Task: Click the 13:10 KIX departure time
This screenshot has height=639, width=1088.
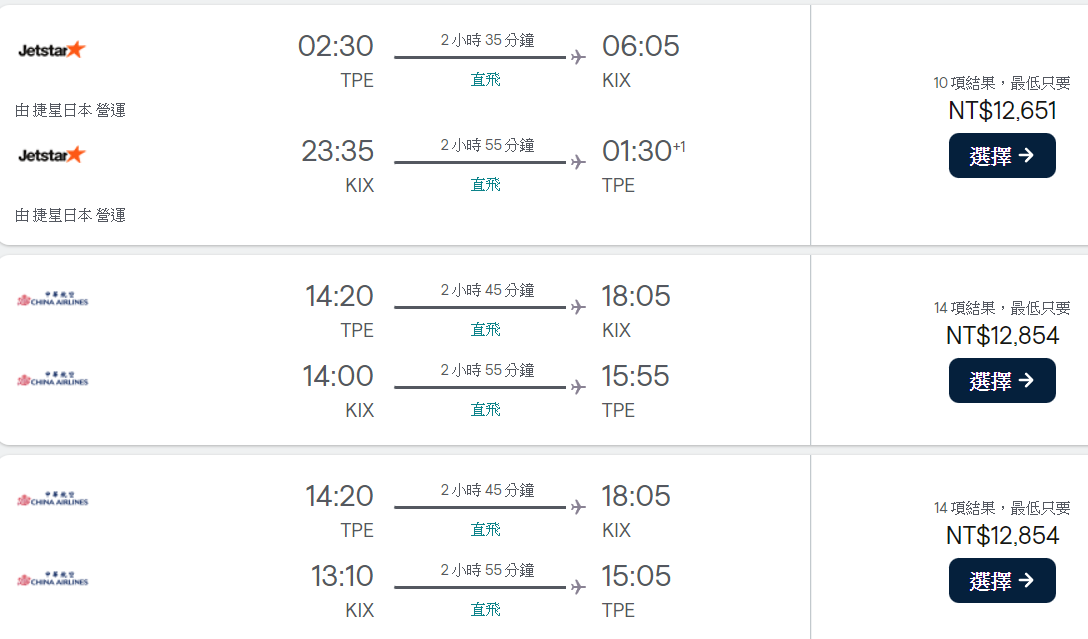Action: tap(342, 576)
